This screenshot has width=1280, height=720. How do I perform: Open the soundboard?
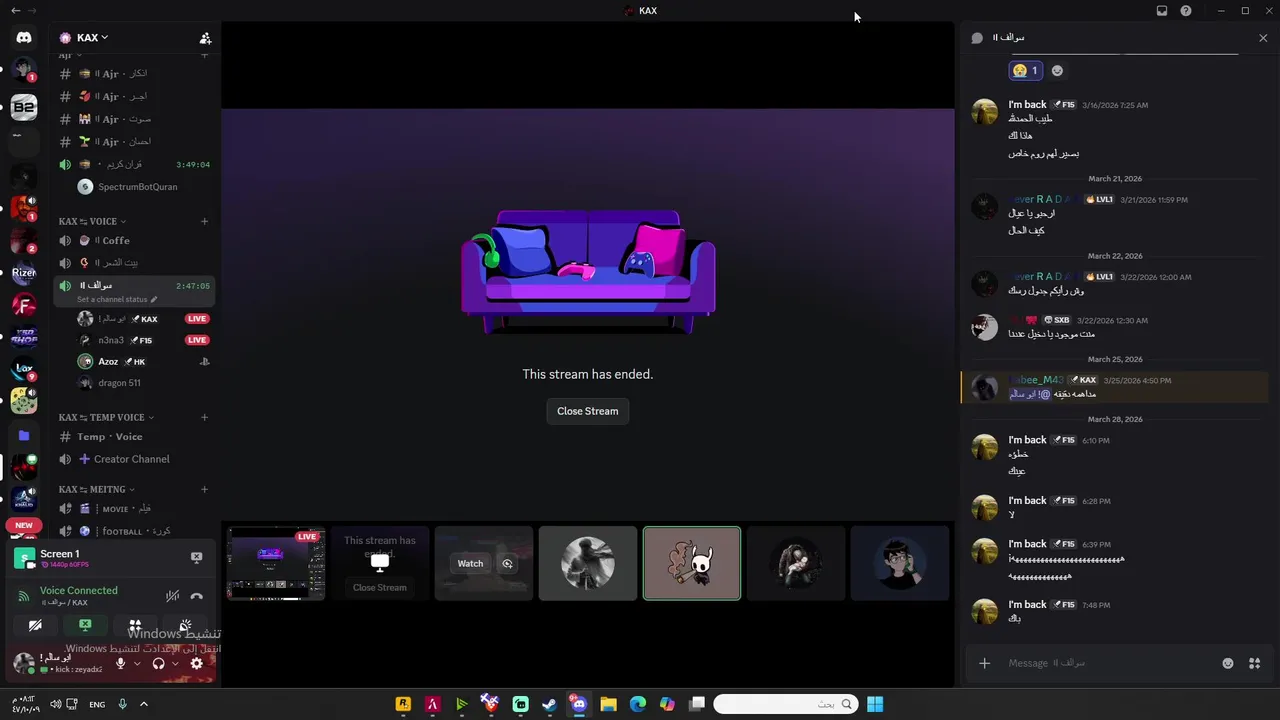(x=185, y=625)
